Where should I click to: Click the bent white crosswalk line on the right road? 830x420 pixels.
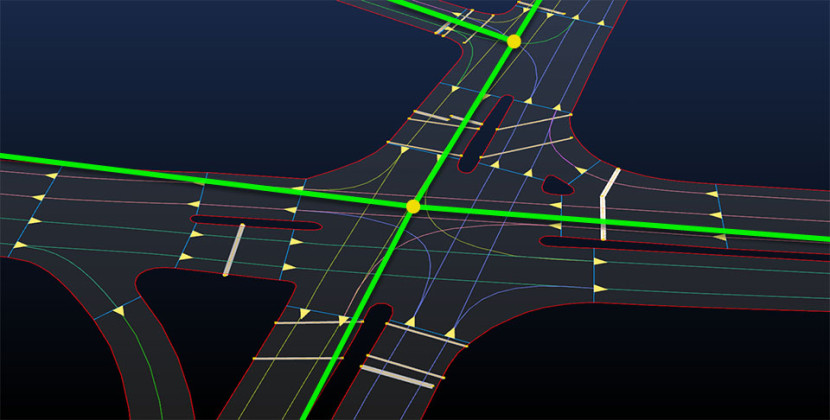coord(608,204)
